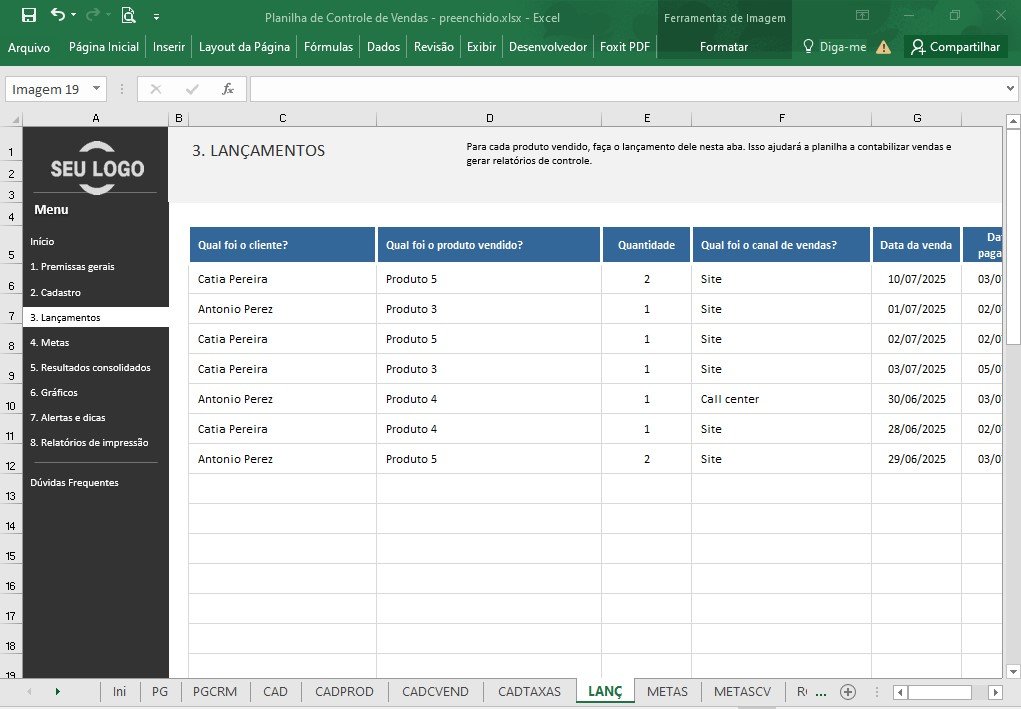Click the sheet tabs next scroll arrow
The height and width of the screenshot is (709, 1021).
pos(57,691)
